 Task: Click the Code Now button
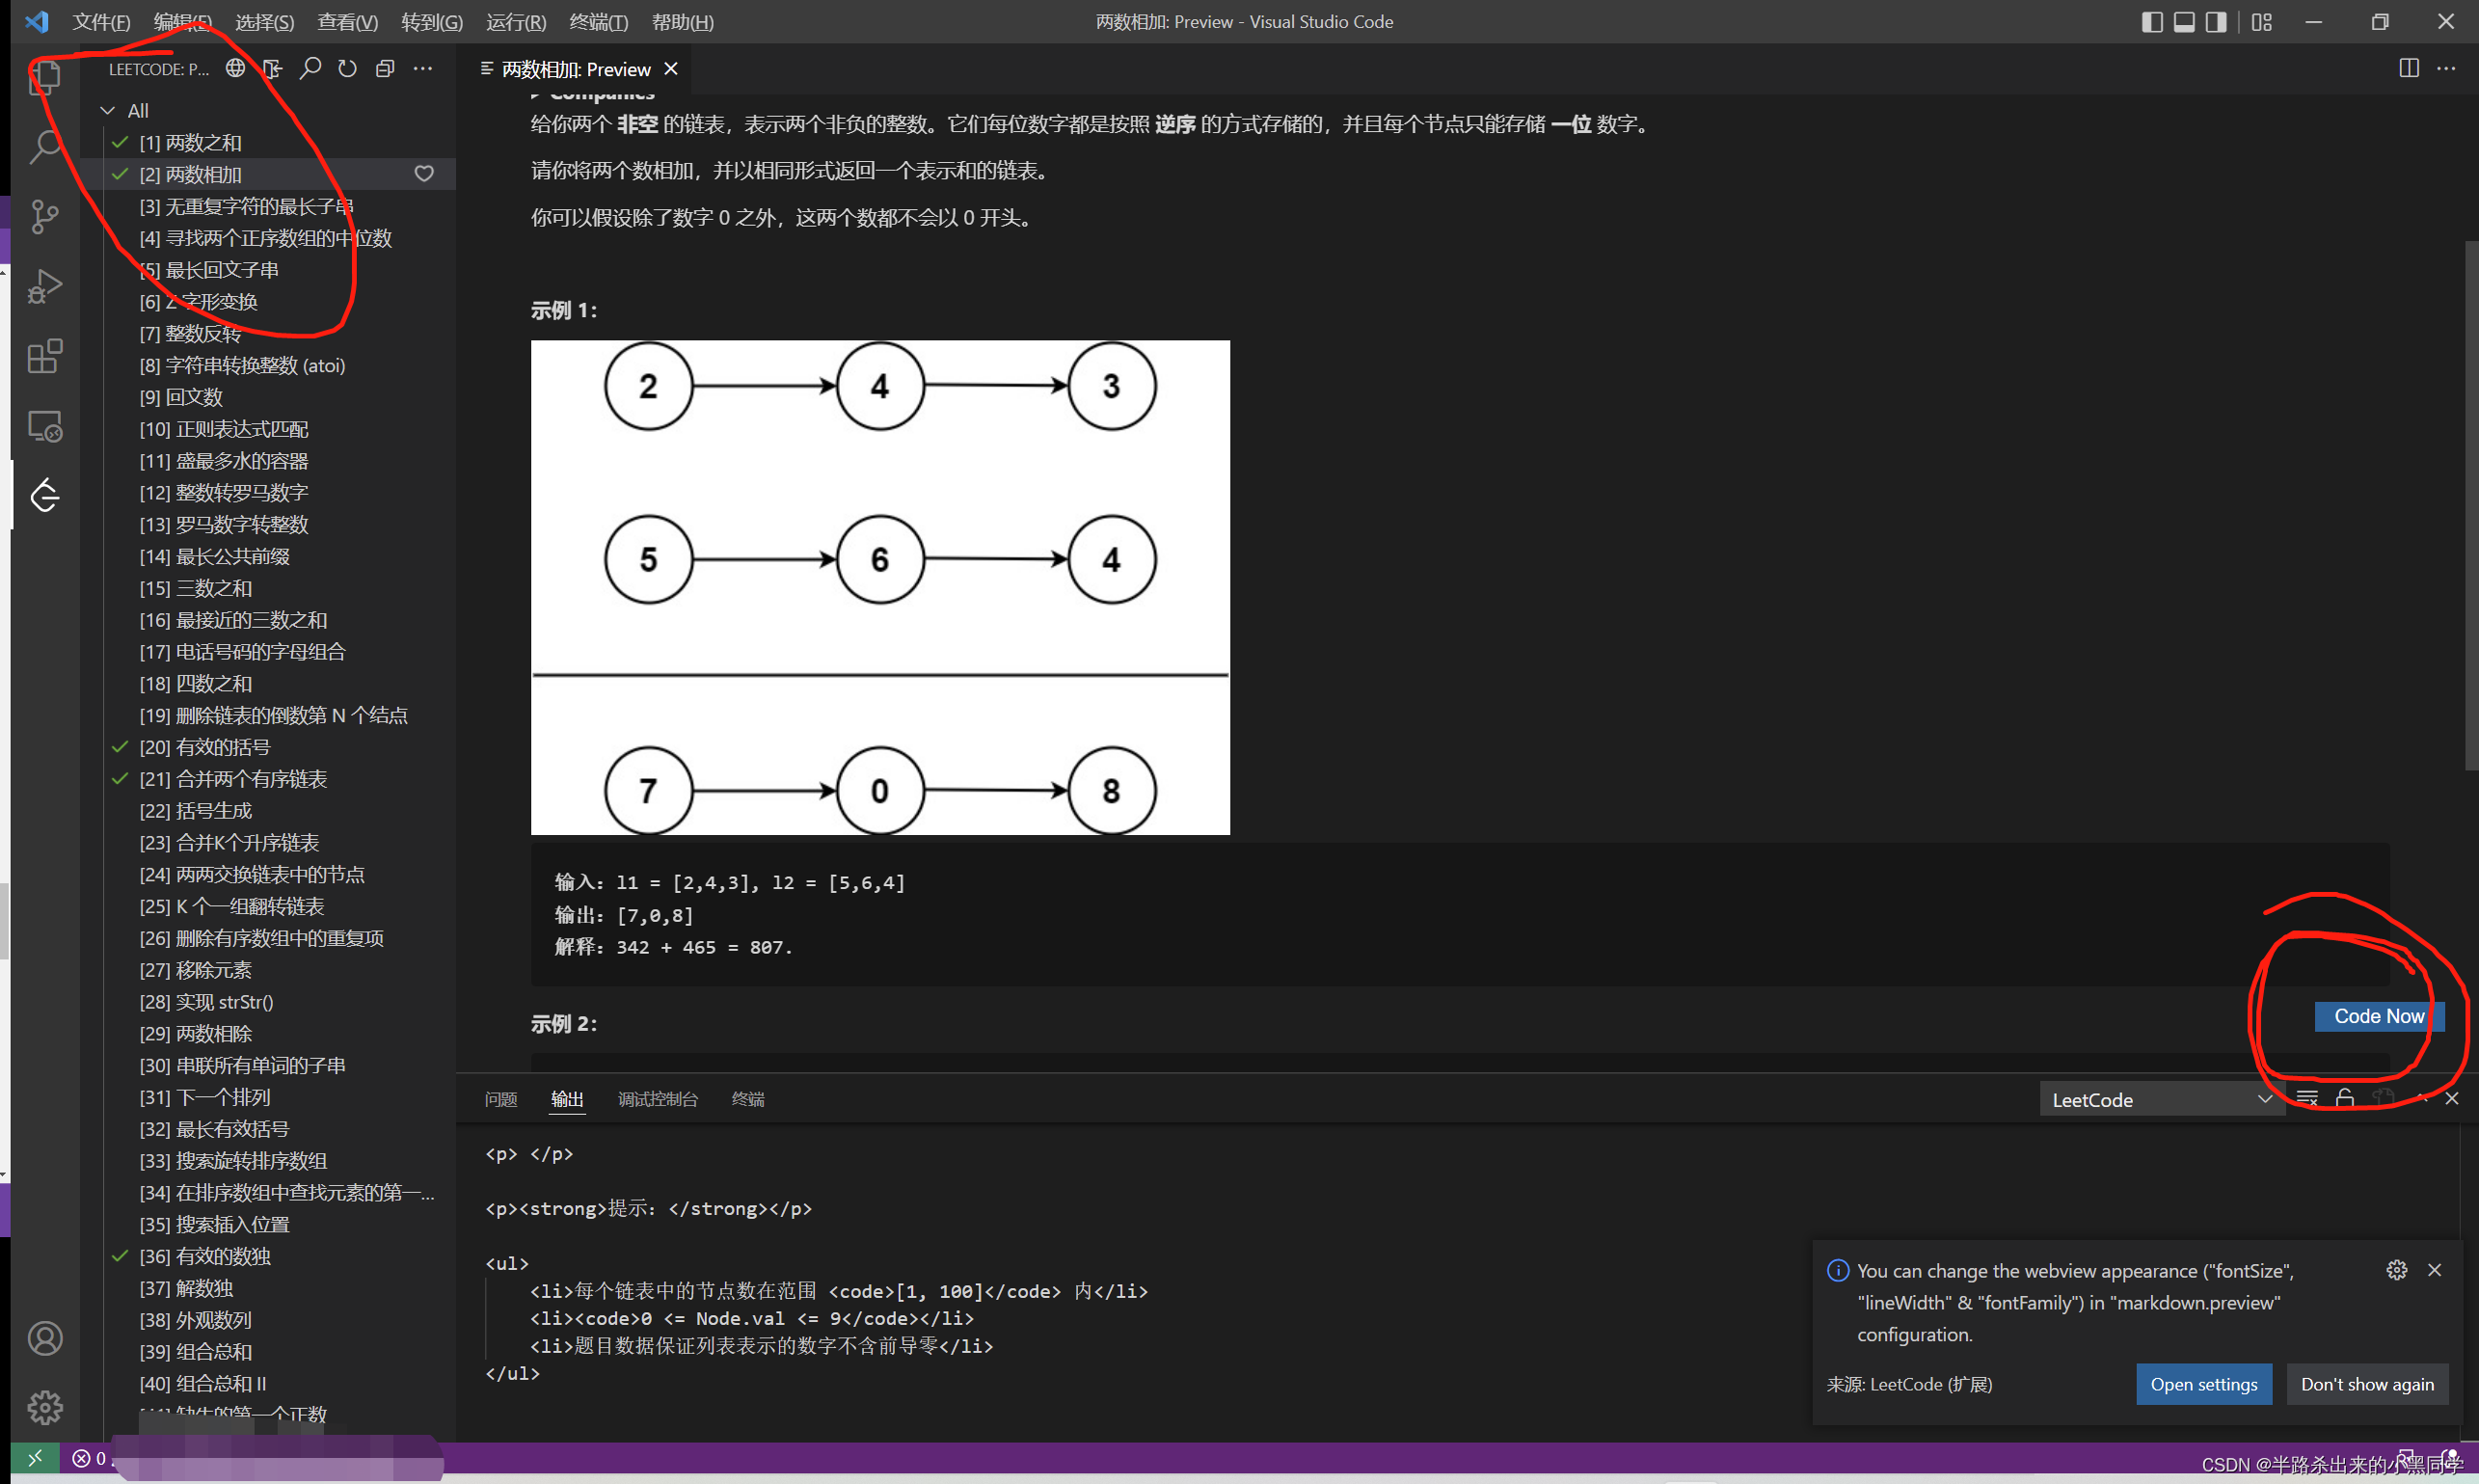[x=2378, y=1016]
